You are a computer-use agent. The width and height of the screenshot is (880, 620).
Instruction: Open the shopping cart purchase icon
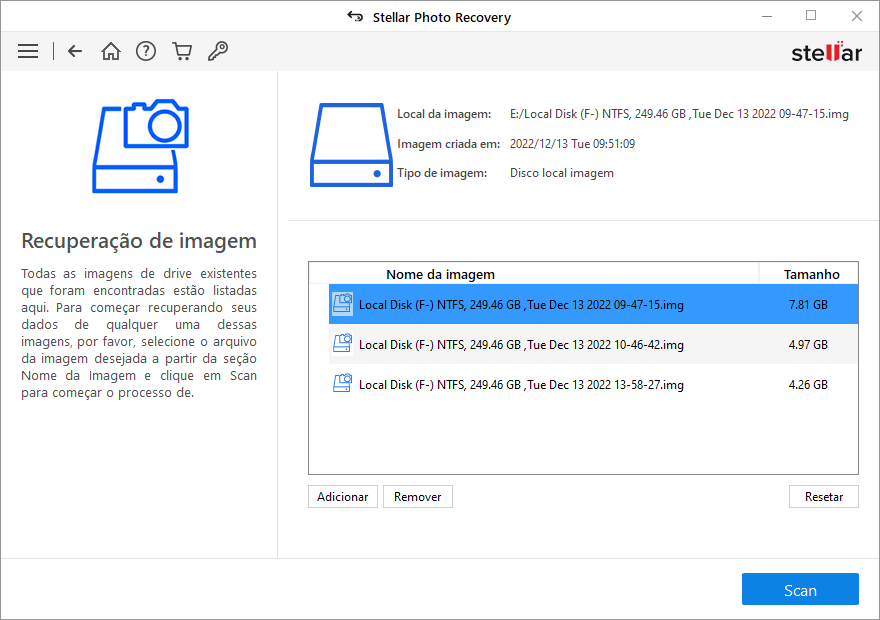point(182,51)
